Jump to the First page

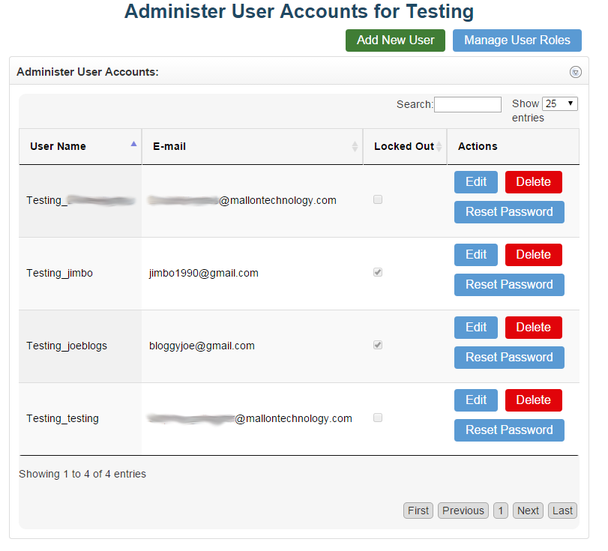coord(418,511)
